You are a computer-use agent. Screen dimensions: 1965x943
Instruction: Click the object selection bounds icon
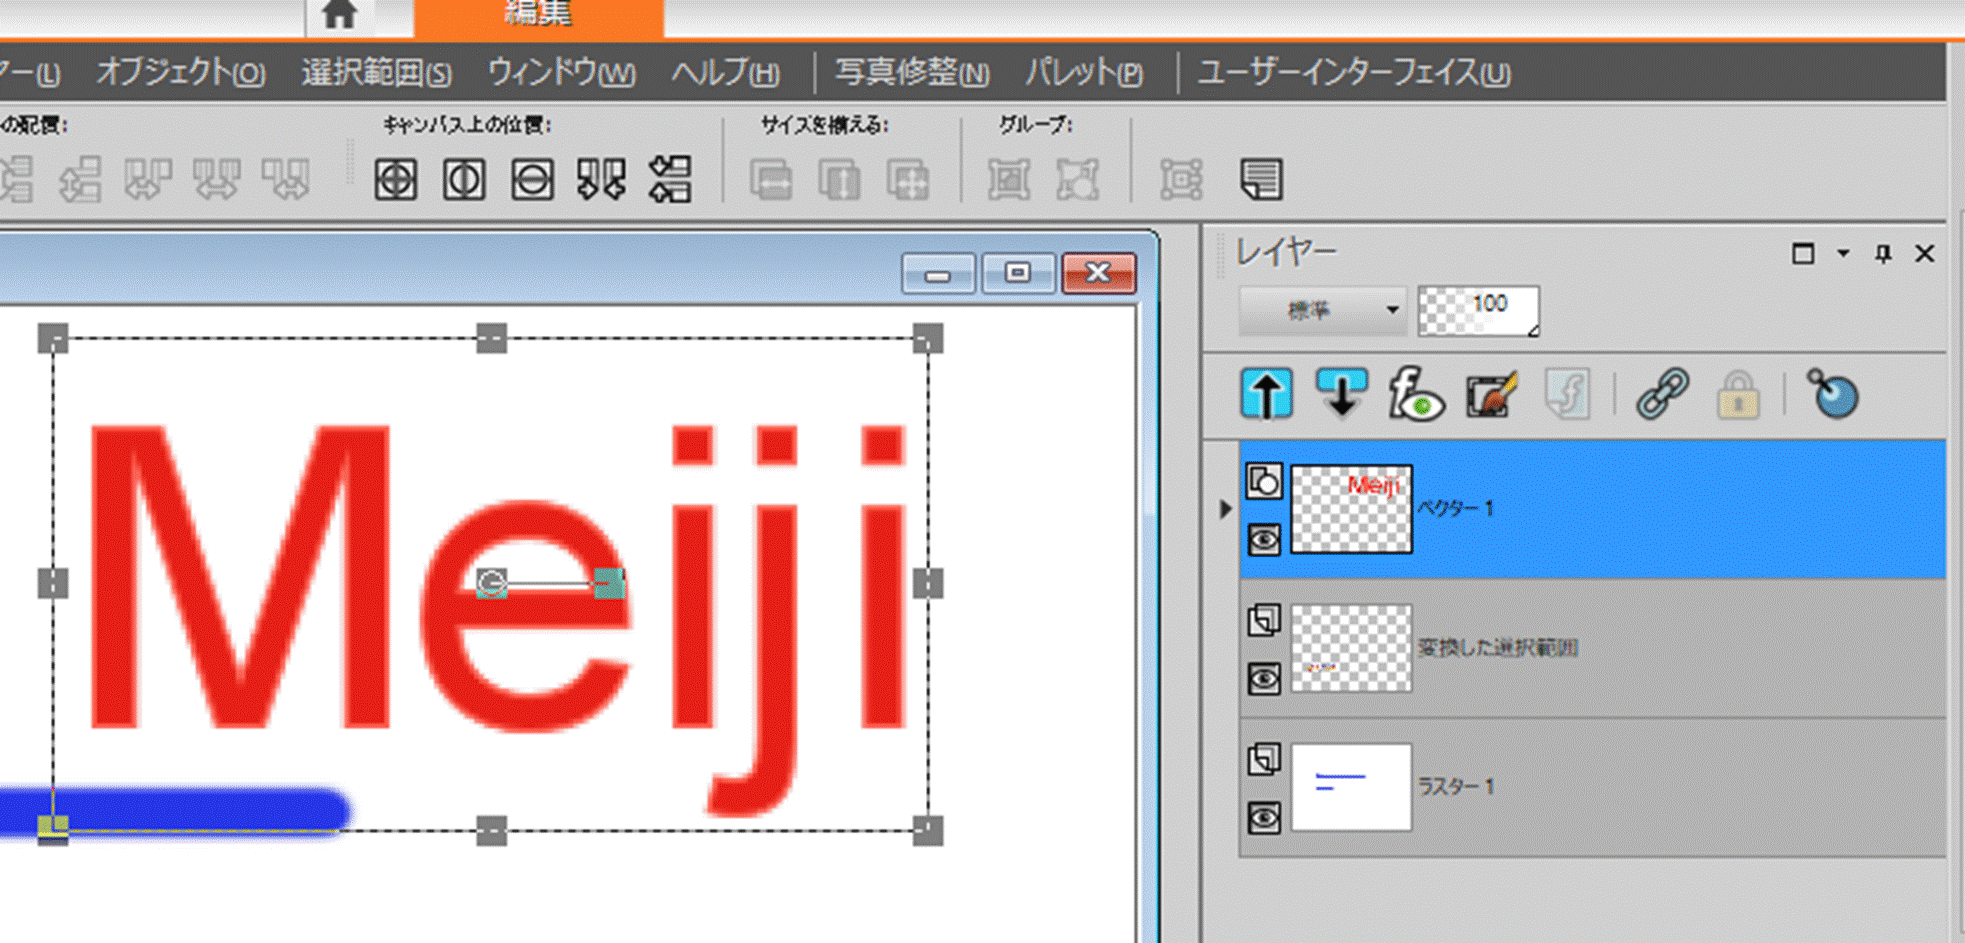tap(1181, 181)
